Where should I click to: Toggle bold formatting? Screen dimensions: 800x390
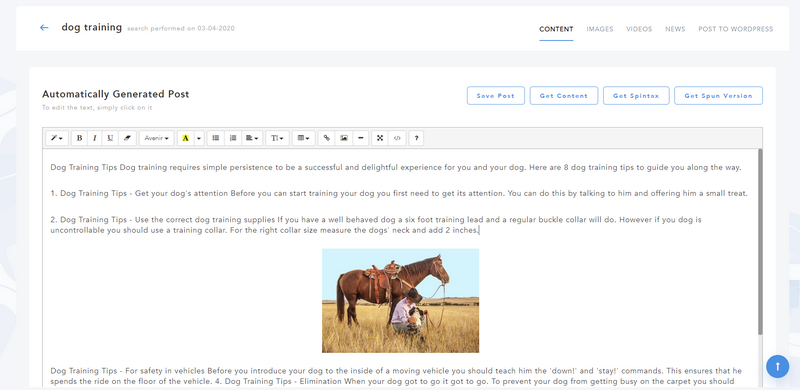79,138
